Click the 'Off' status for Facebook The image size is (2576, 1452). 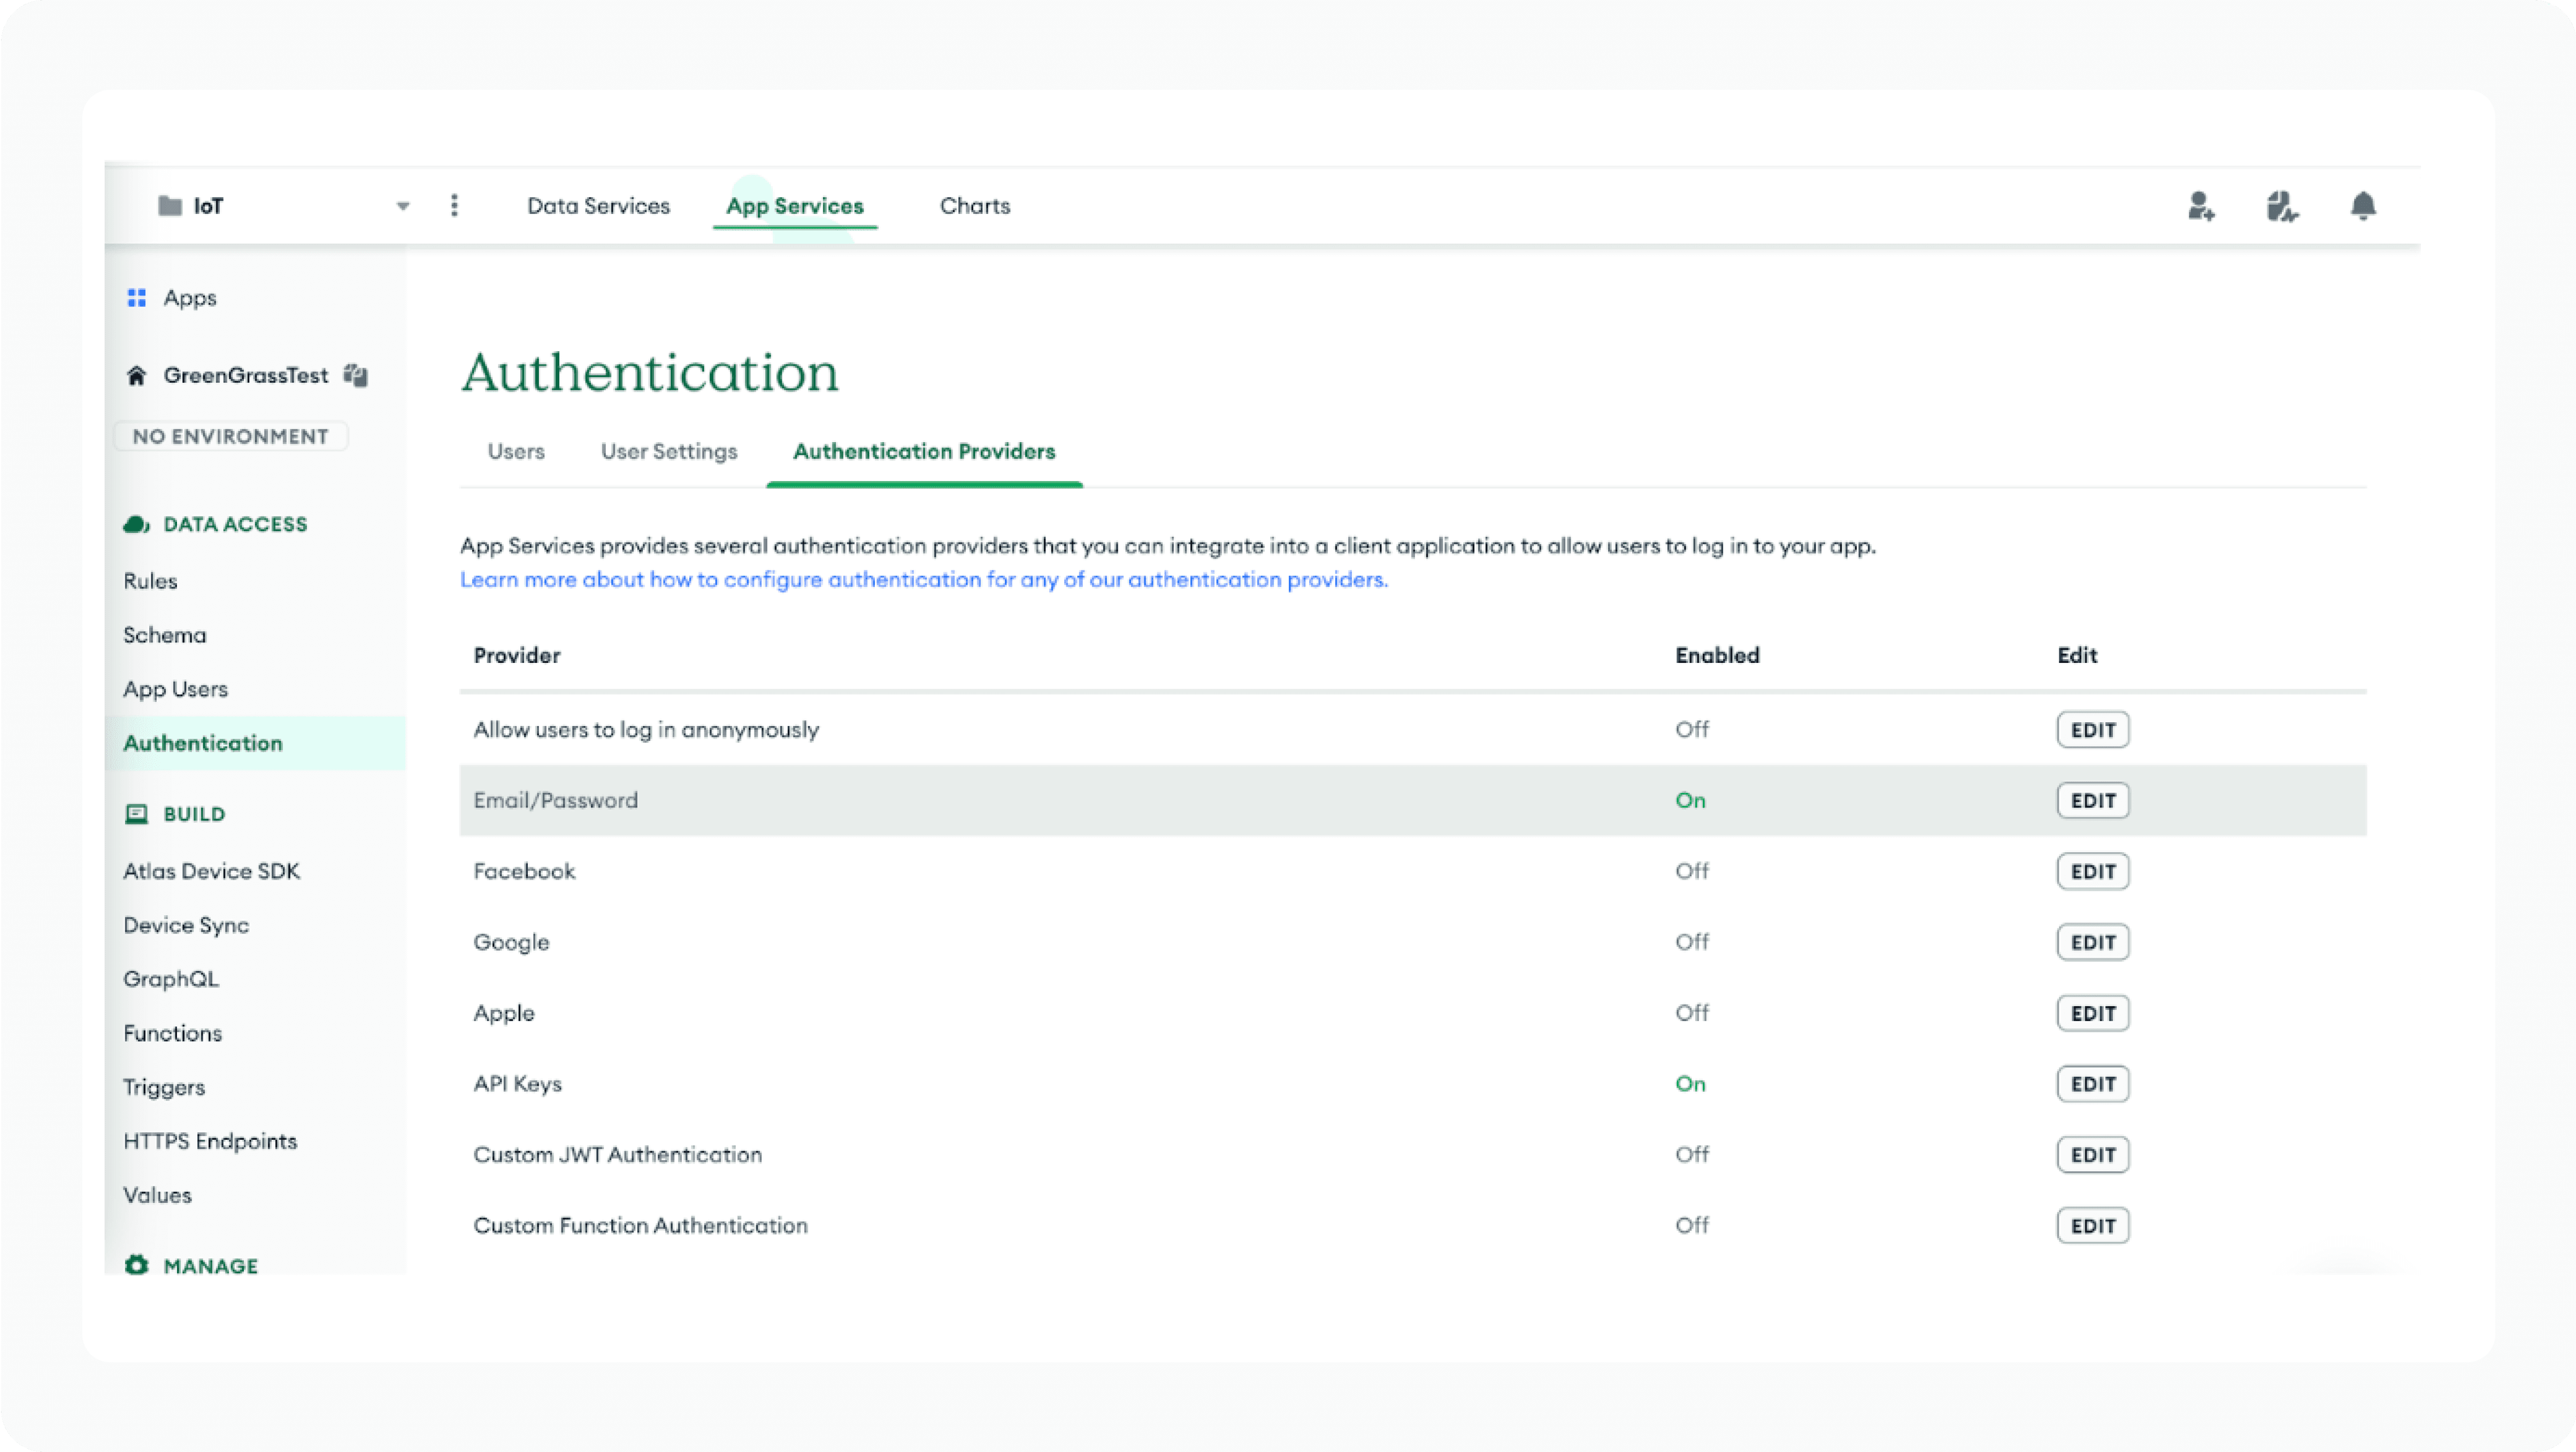coord(1692,872)
